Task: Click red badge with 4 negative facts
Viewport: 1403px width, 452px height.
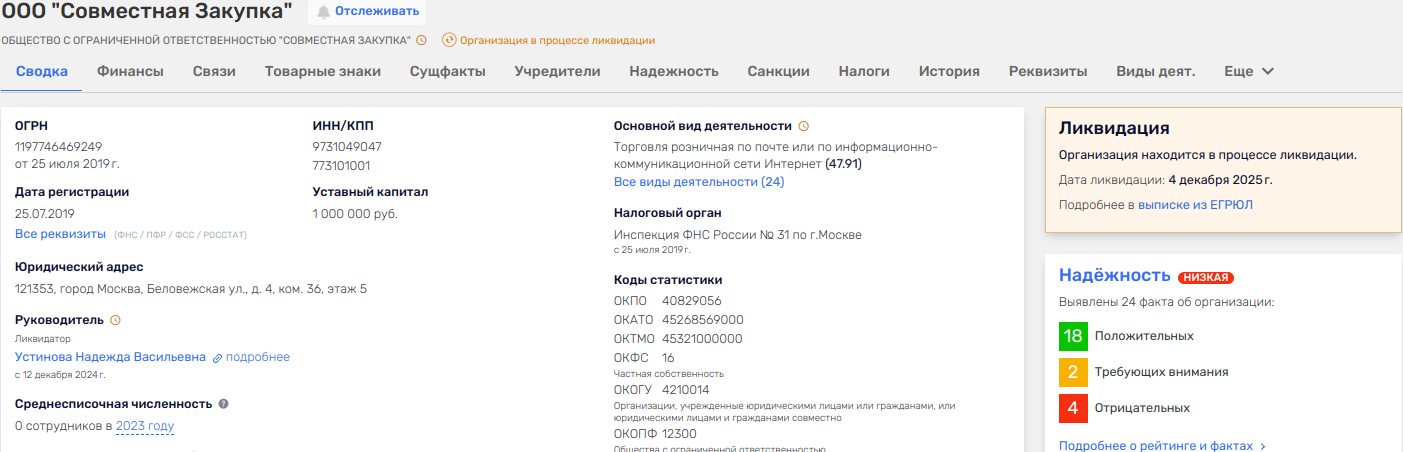Action: click(x=1073, y=408)
